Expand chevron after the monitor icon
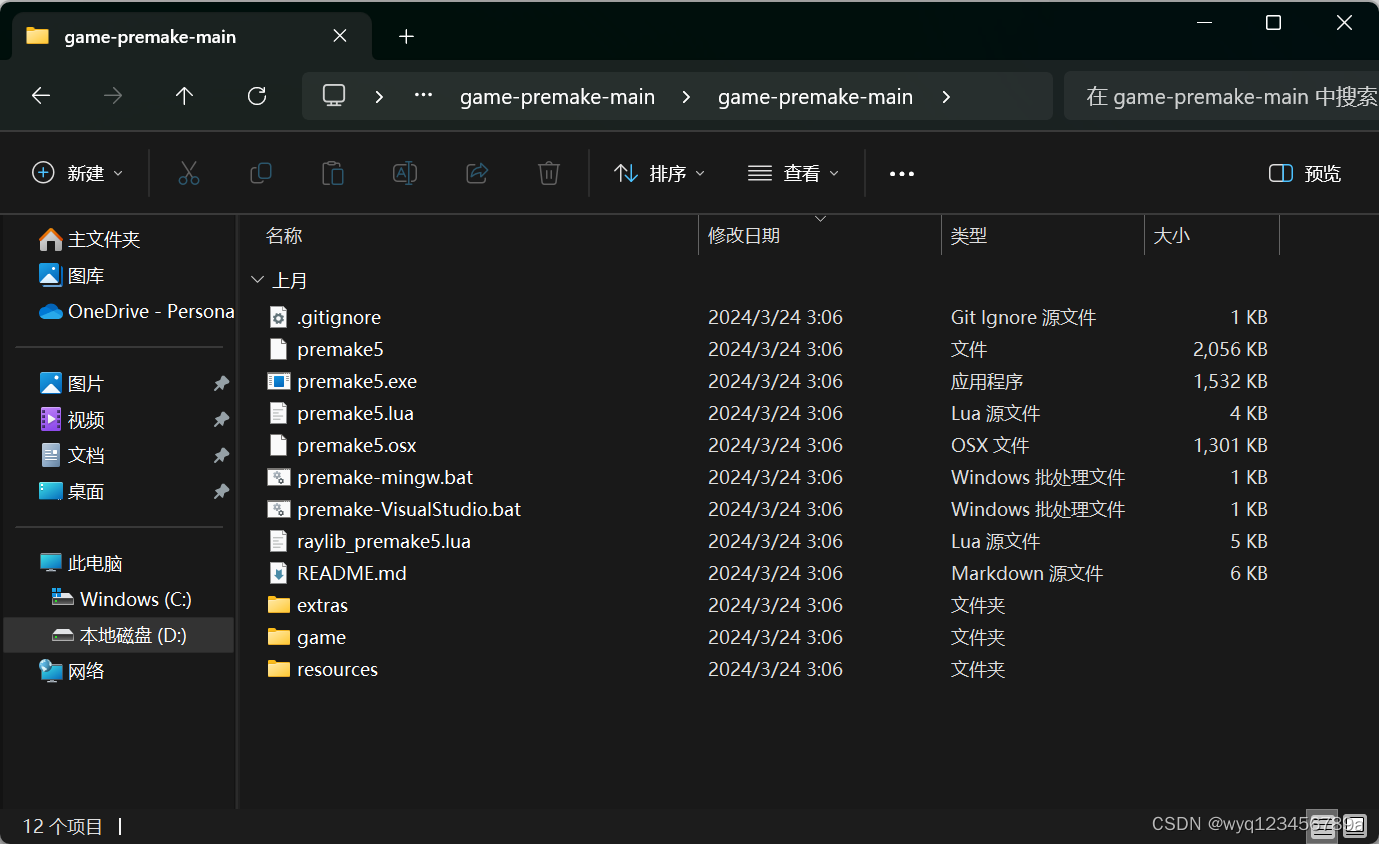 (x=379, y=97)
